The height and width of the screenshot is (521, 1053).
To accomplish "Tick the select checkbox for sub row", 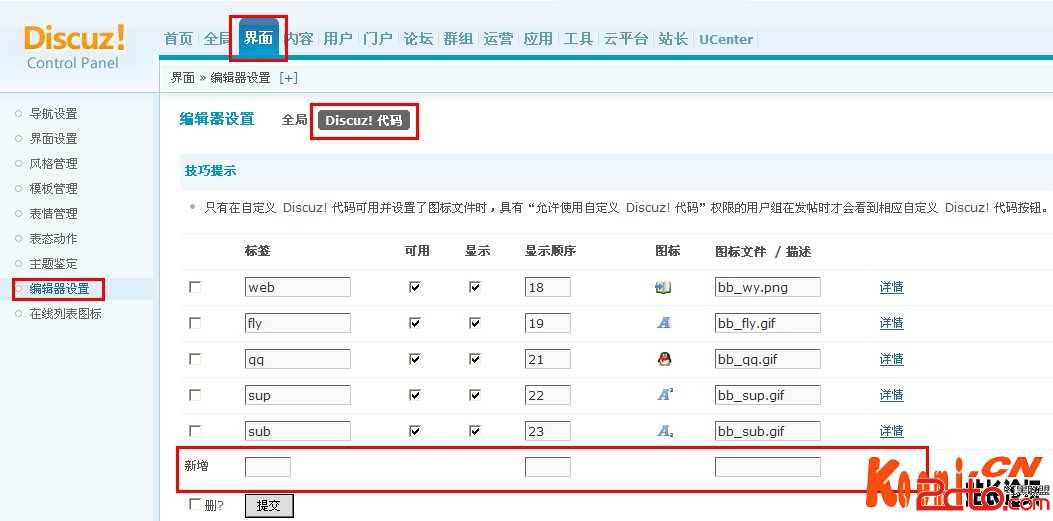I will (195, 430).
